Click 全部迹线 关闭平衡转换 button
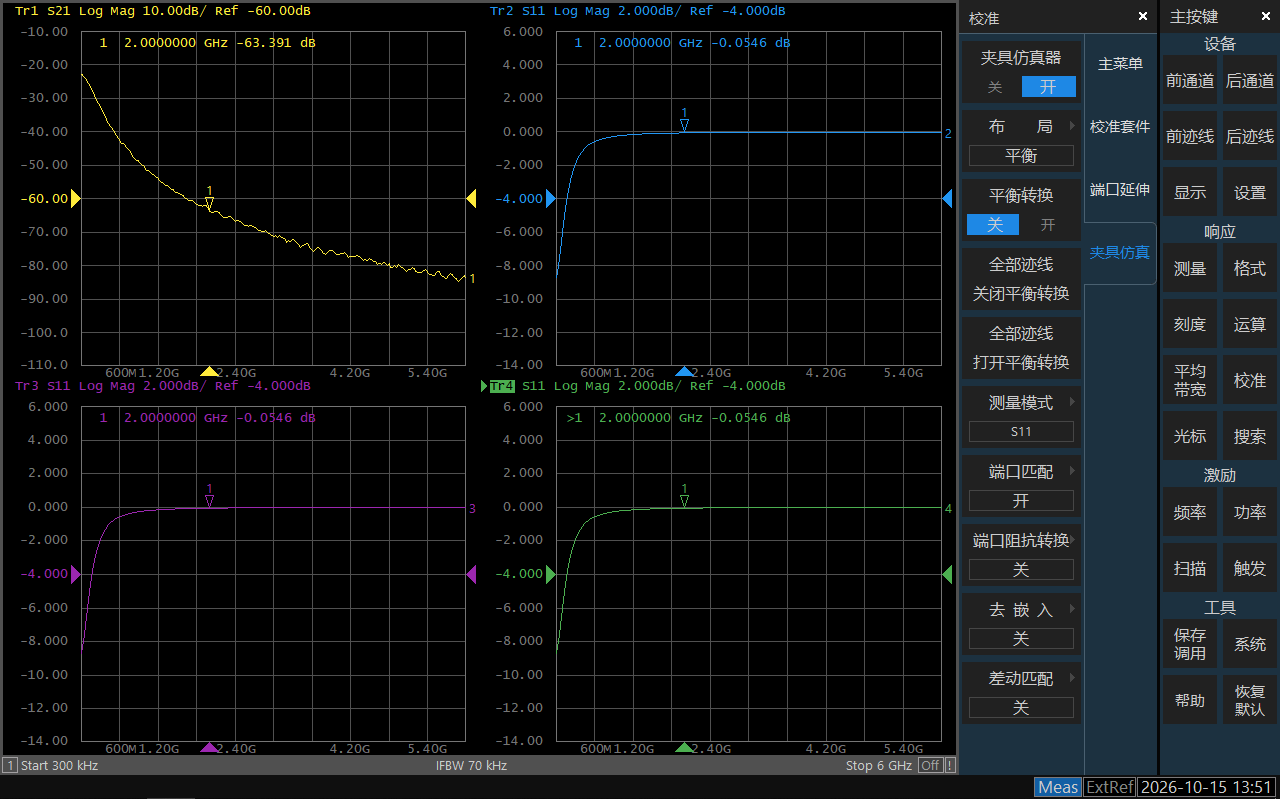This screenshot has height=799, width=1280. [1021, 280]
